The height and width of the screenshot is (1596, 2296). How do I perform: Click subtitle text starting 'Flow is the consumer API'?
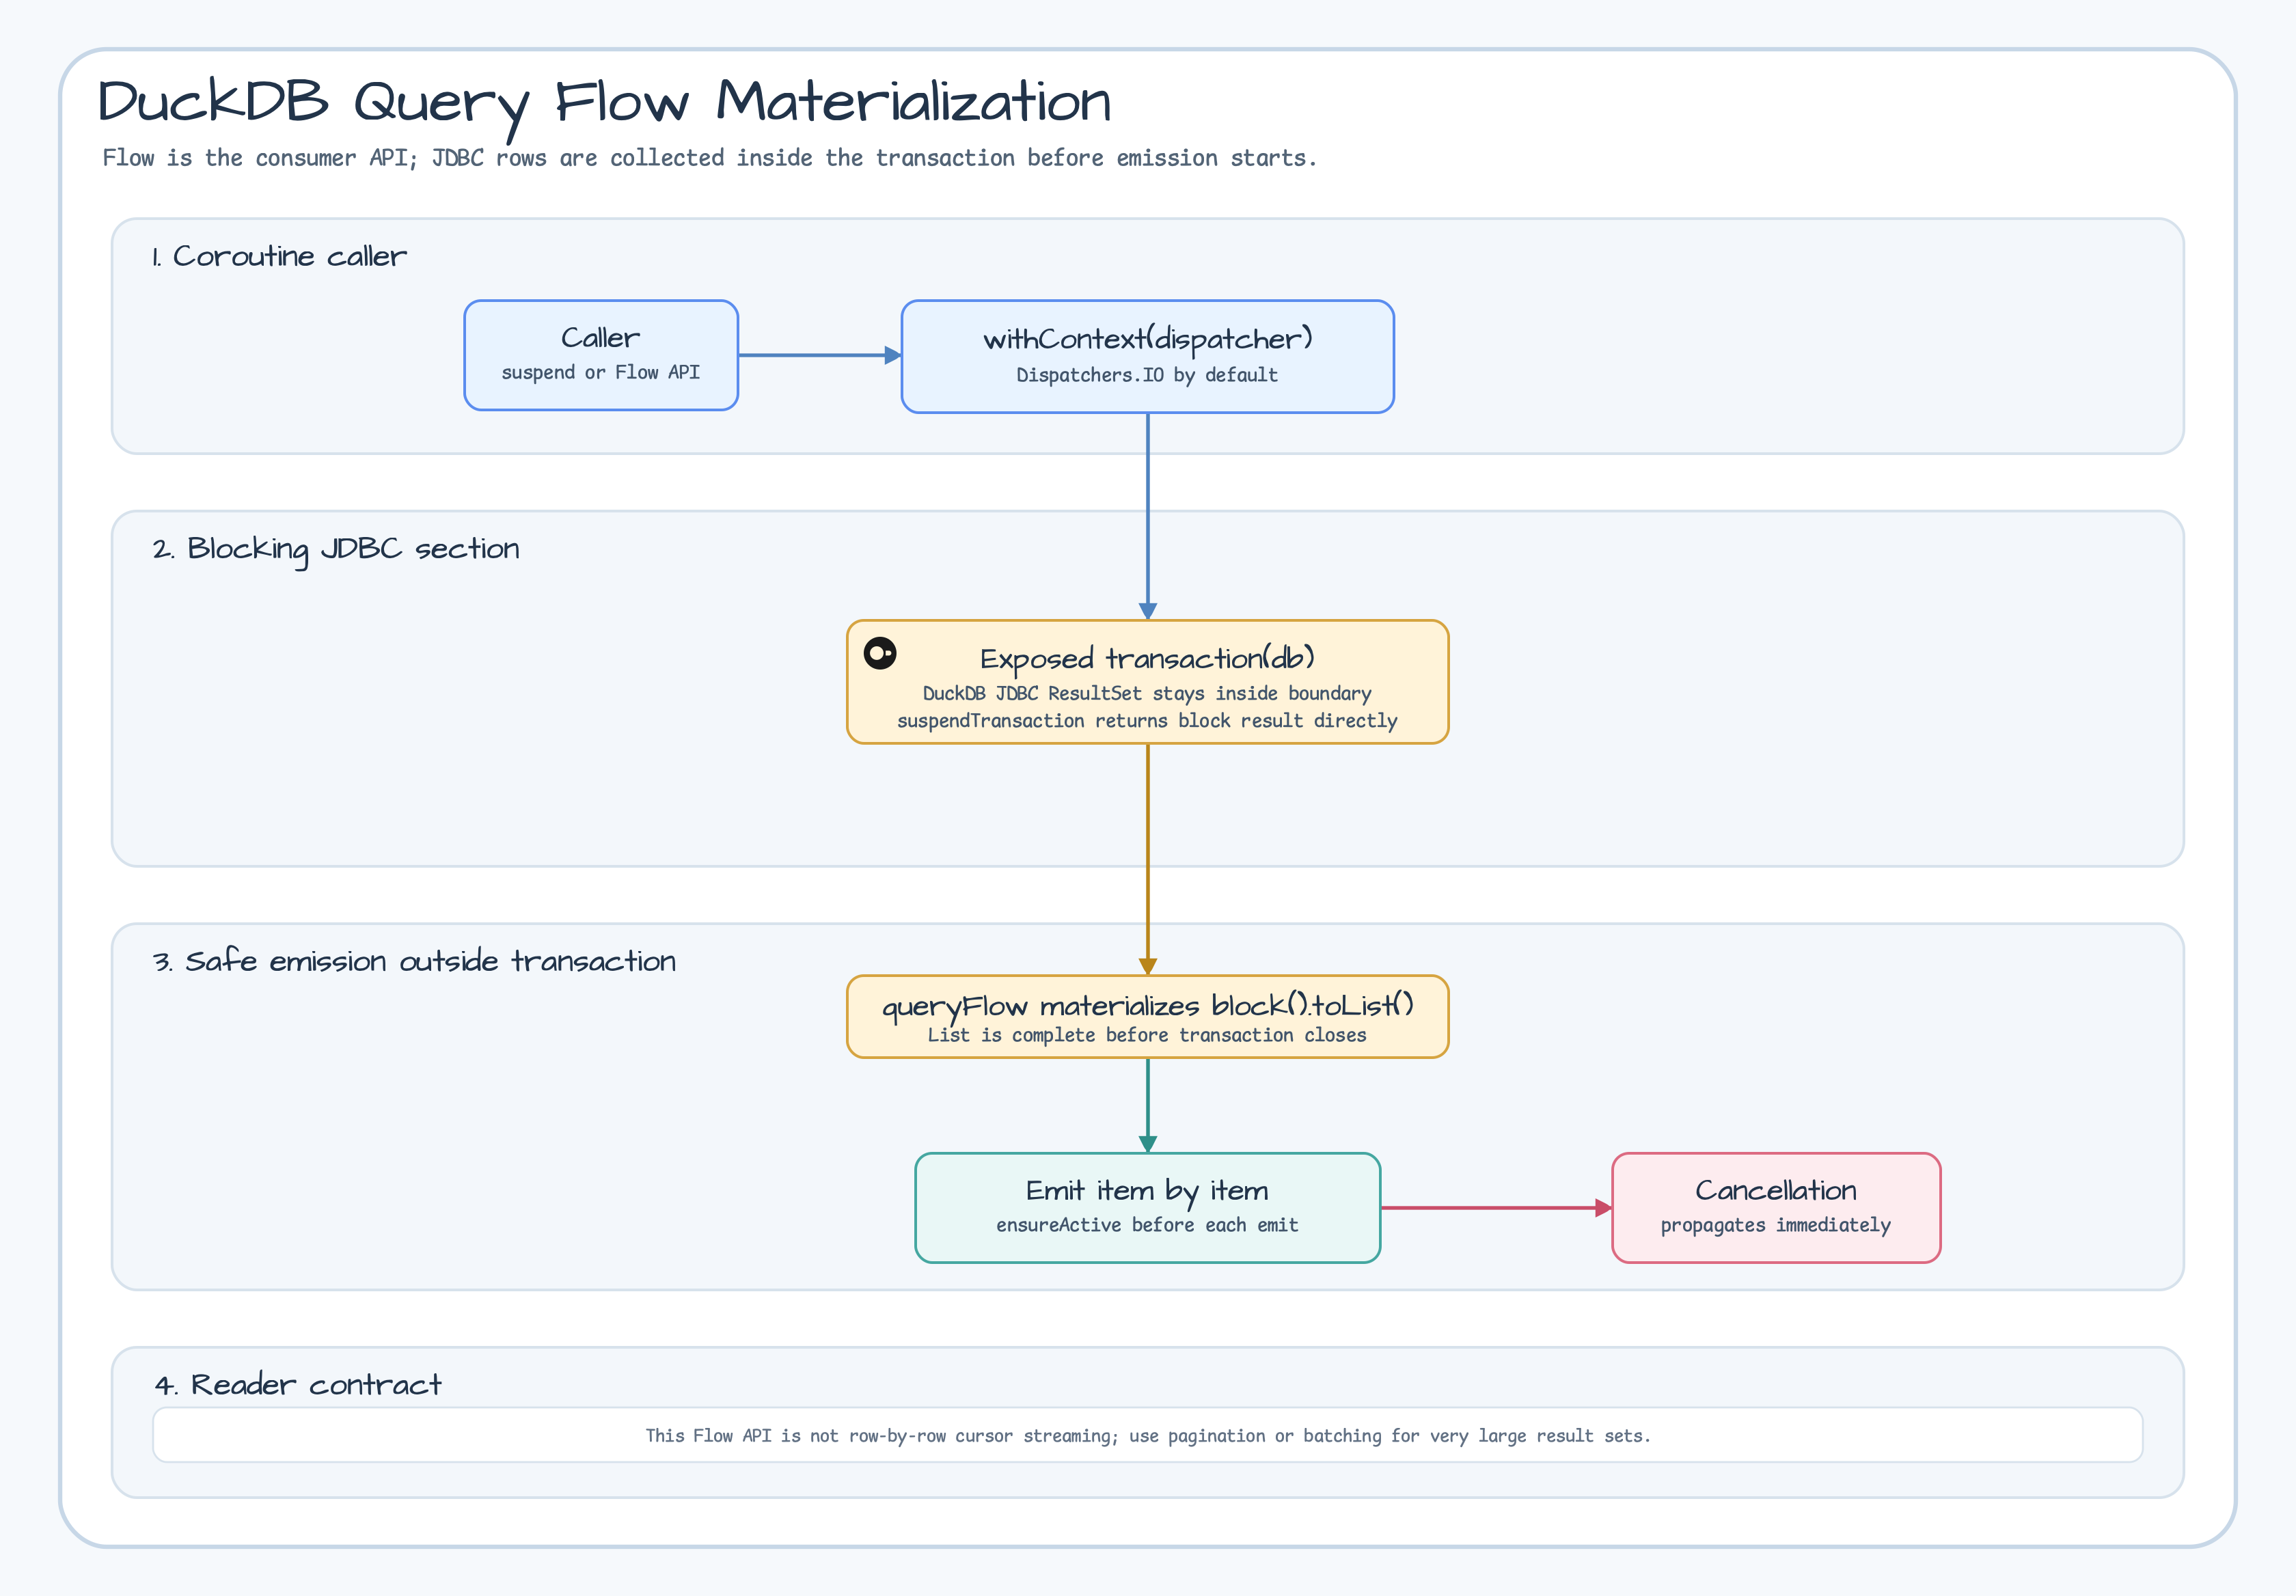(709, 158)
